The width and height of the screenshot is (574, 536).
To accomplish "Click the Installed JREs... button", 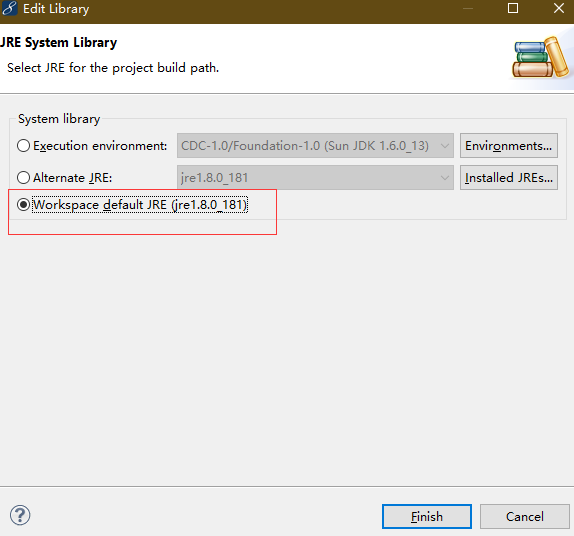I will coord(509,178).
